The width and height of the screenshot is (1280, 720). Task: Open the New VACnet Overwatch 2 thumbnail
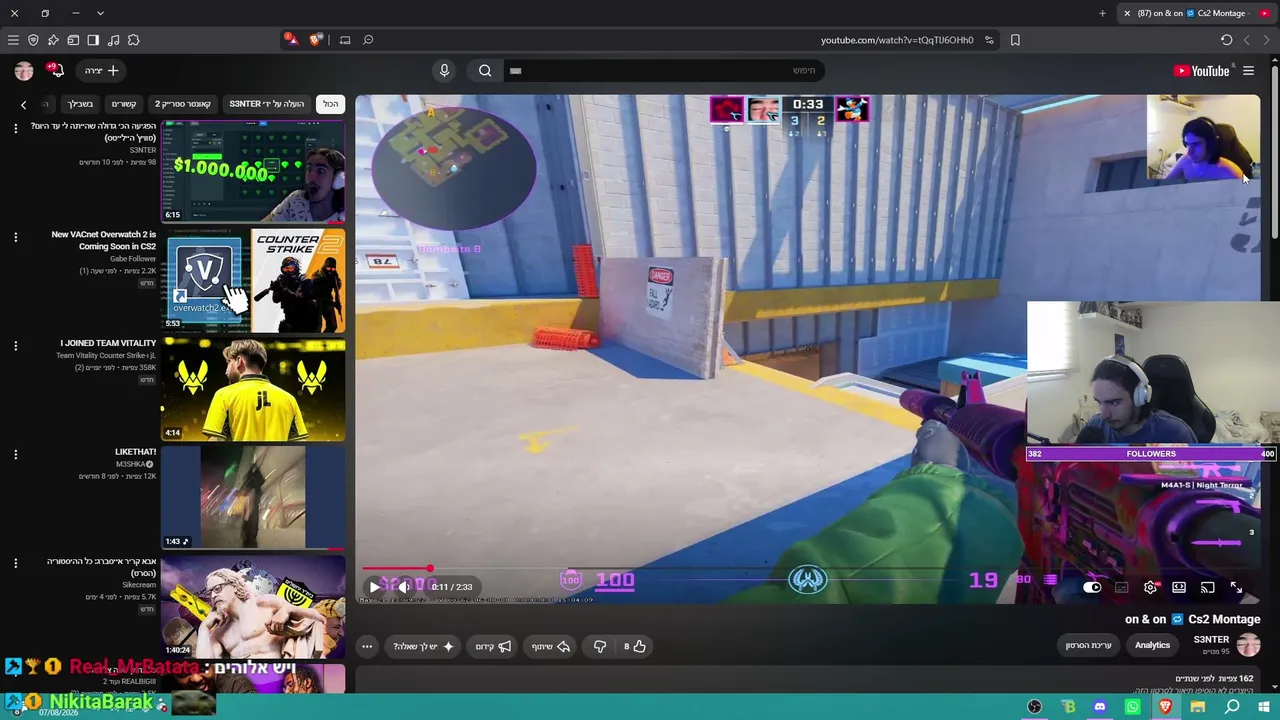(x=253, y=281)
